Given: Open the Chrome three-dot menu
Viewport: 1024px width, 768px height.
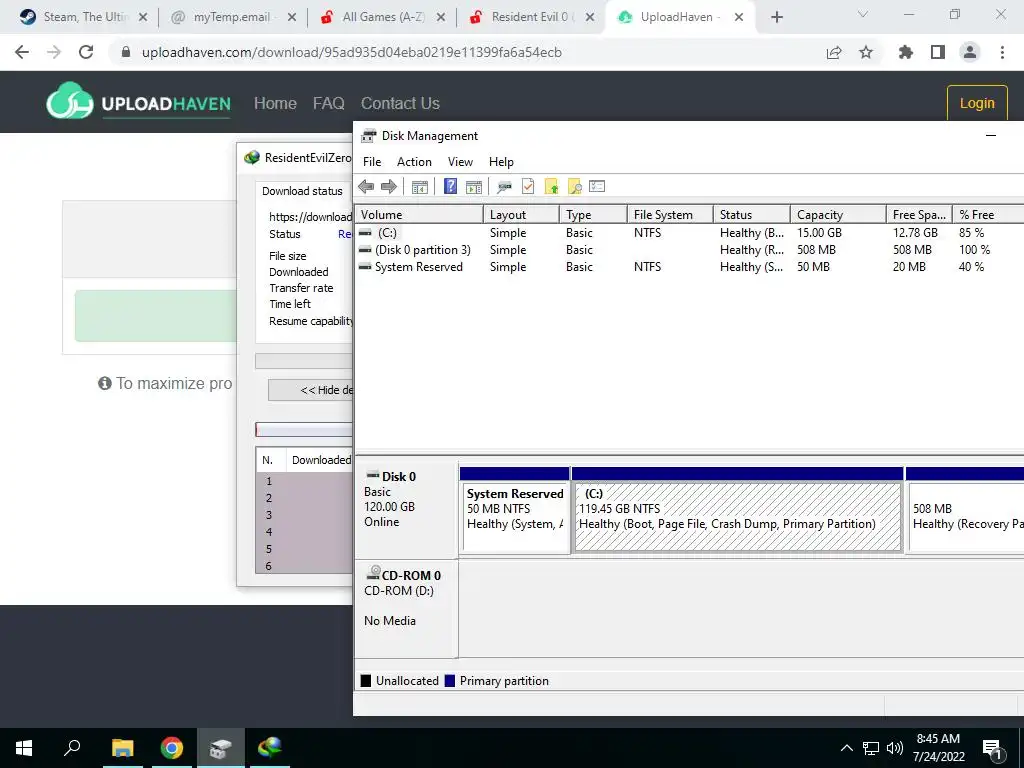Looking at the screenshot, I should (1002, 52).
